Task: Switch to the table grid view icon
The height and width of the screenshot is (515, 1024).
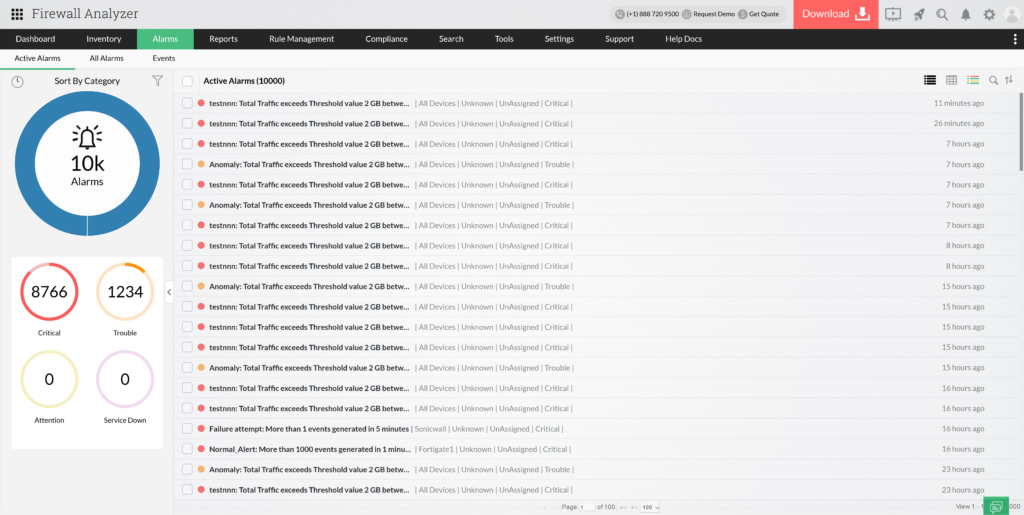Action: pos(951,80)
